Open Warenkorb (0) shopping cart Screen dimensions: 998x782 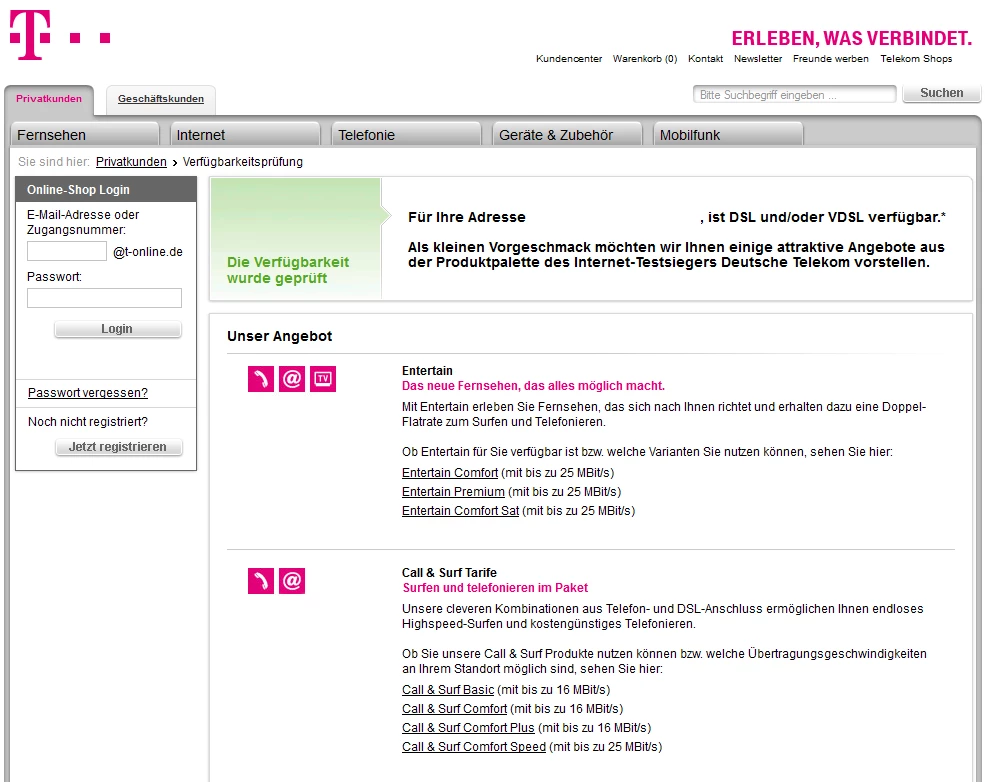(645, 59)
